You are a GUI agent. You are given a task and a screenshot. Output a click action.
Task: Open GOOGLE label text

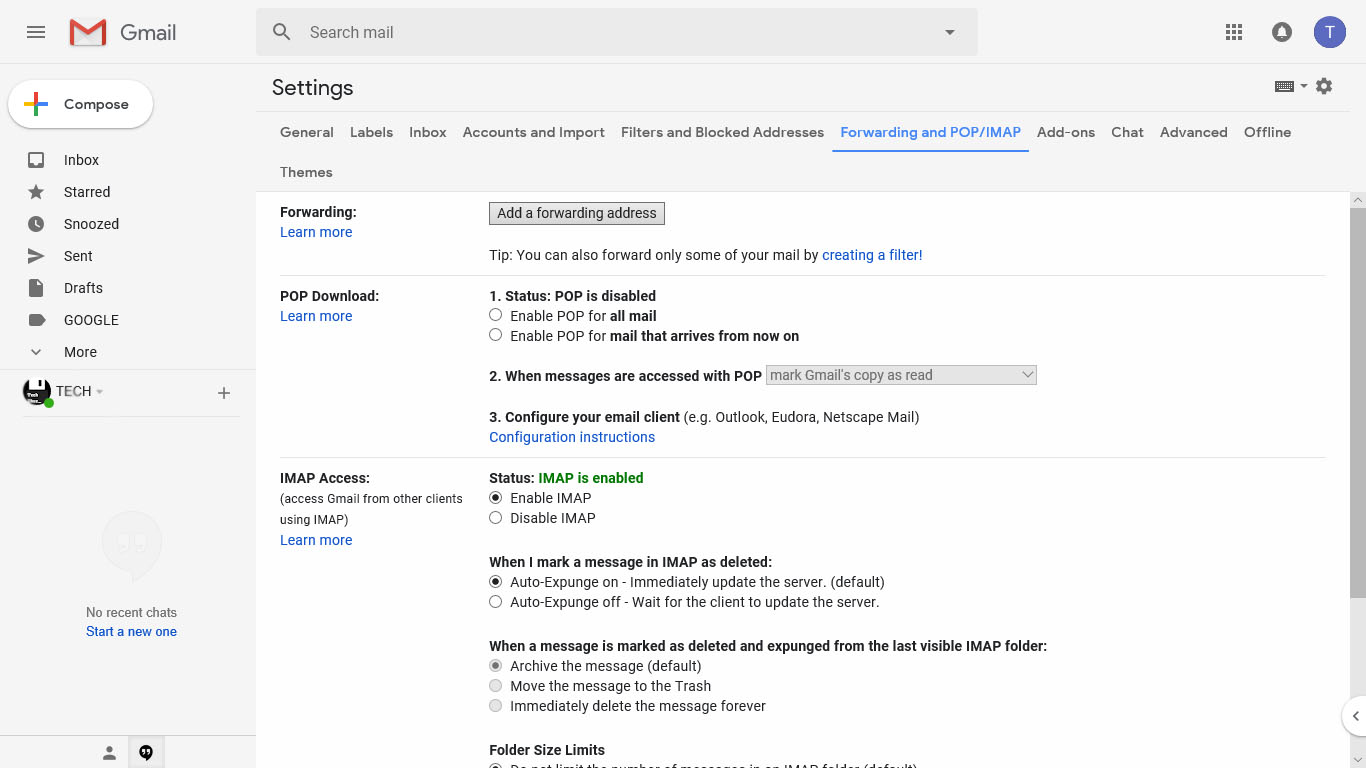click(x=91, y=320)
